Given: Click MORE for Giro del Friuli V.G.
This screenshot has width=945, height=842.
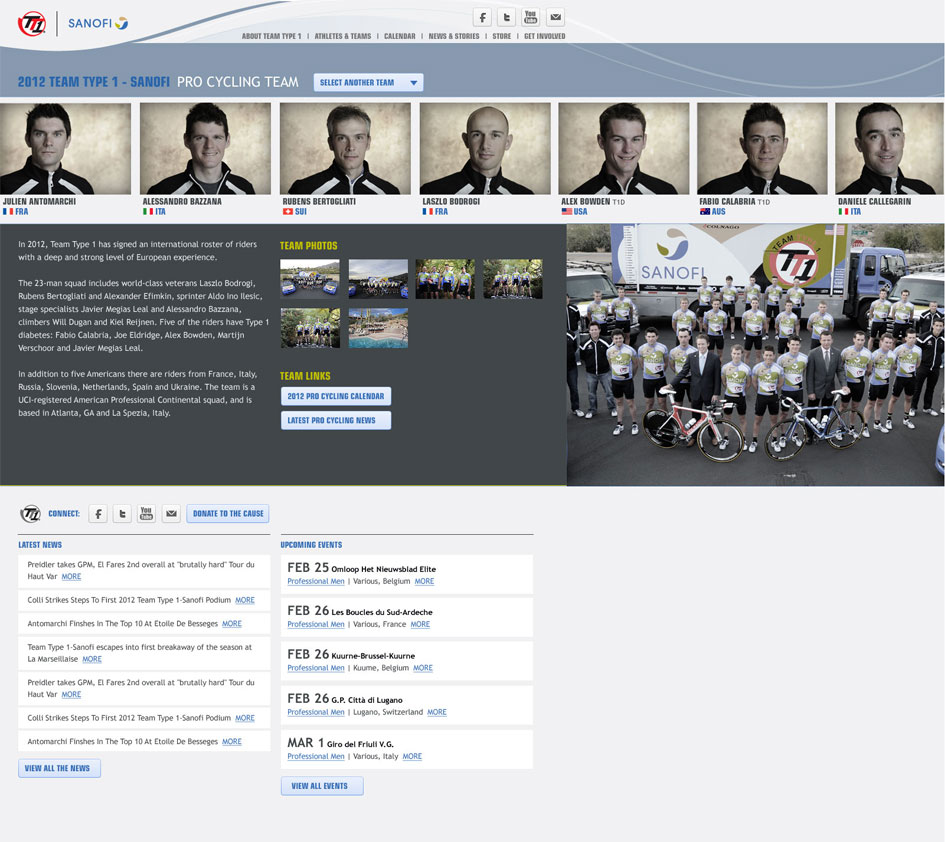Looking at the screenshot, I should point(412,756).
